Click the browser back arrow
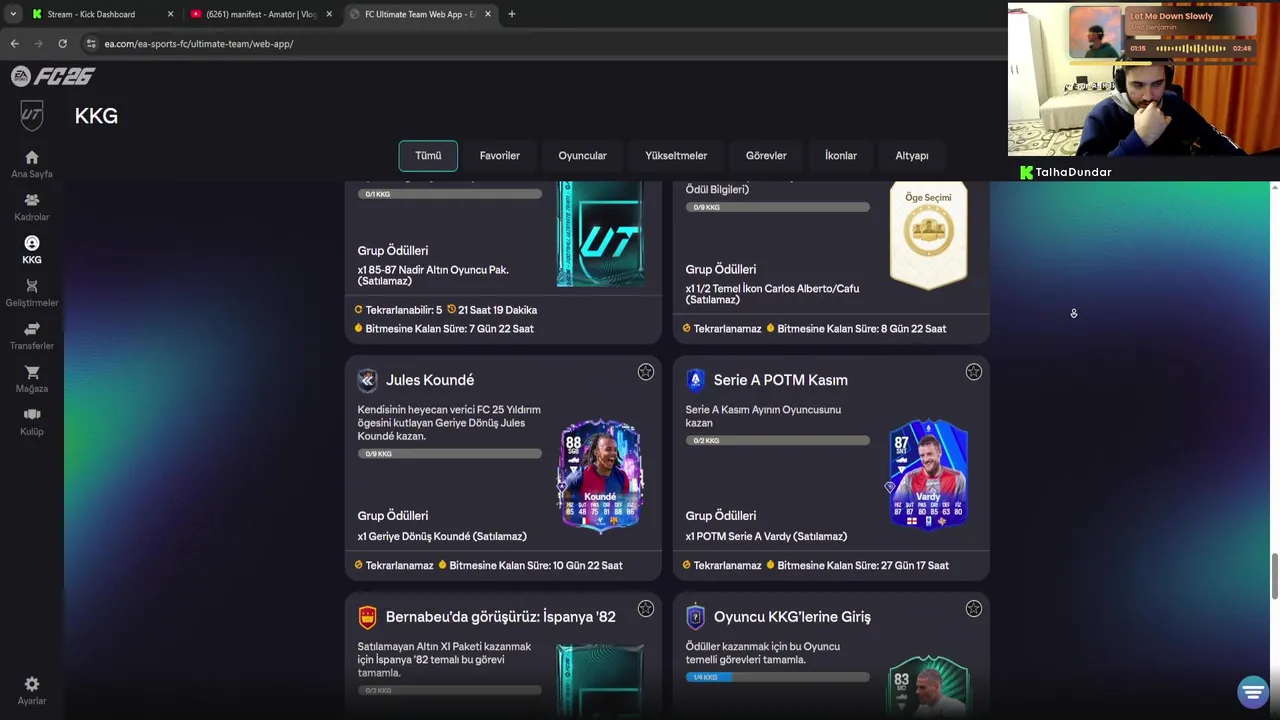Screen dimensions: 1280x720 click(14, 44)
